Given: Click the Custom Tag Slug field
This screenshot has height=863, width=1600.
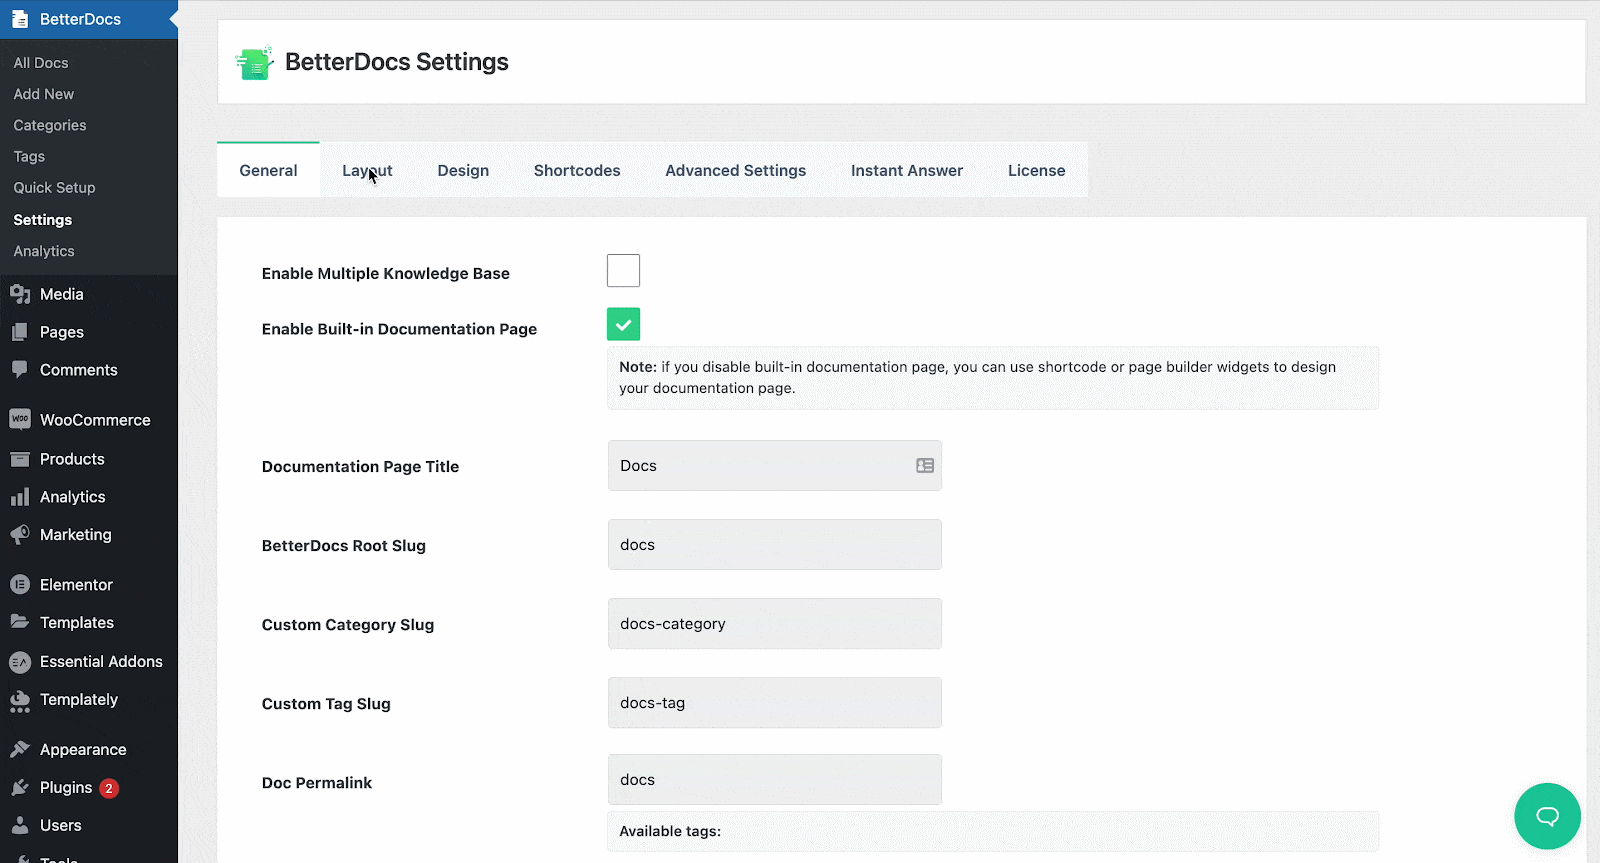Looking at the screenshot, I should [x=774, y=703].
